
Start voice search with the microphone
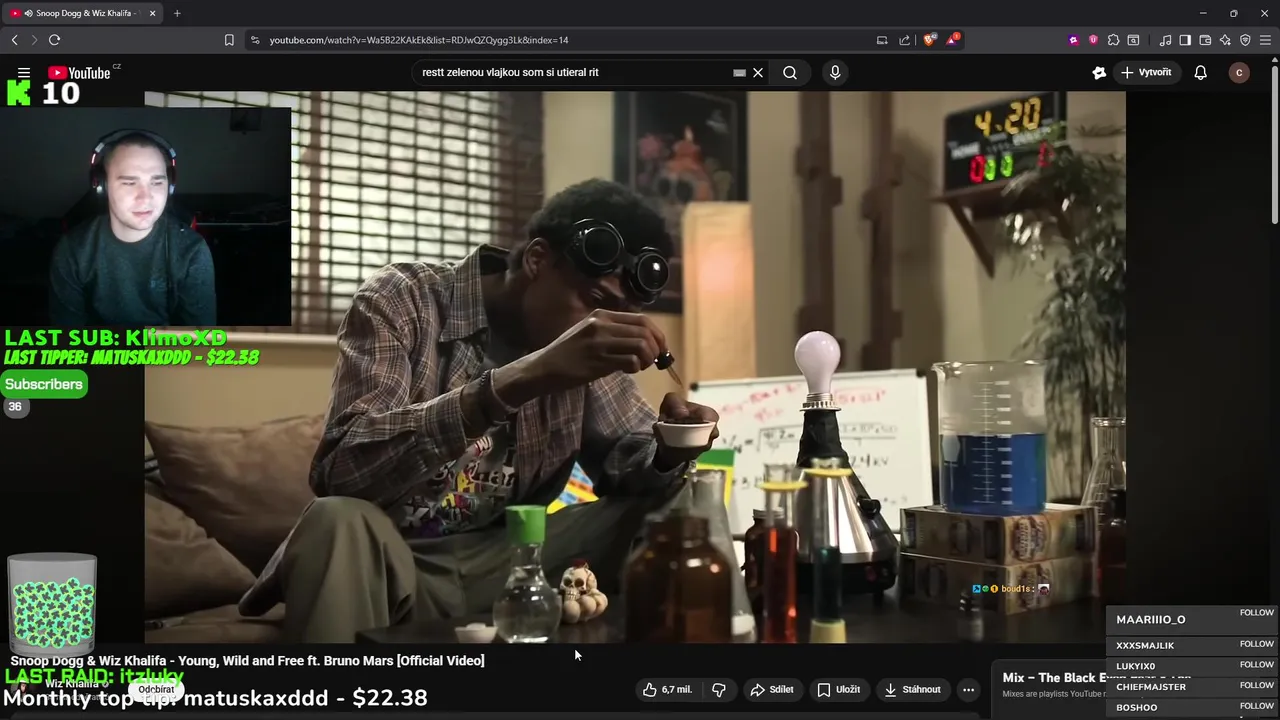[x=835, y=72]
